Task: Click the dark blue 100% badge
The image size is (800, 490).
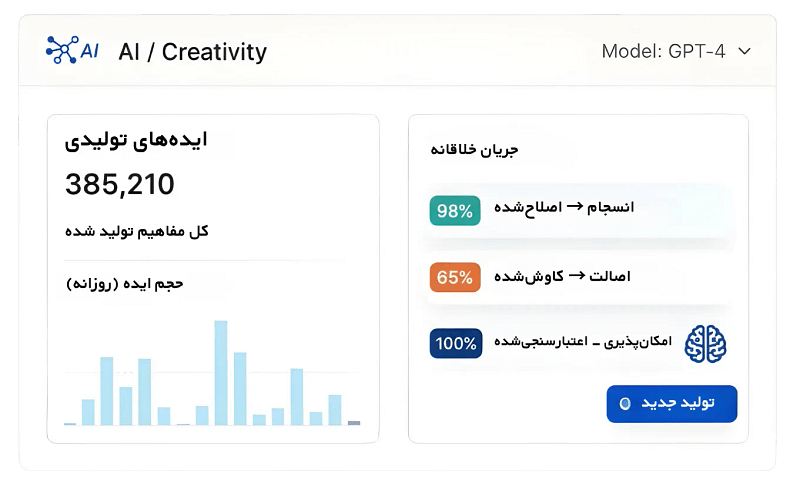Action: [456, 343]
